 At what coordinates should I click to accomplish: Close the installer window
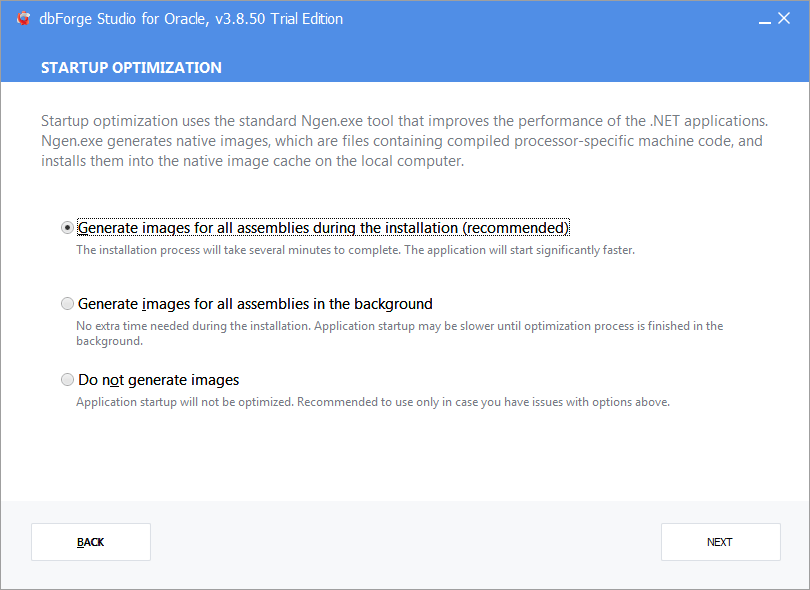pyautogui.click(x=784, y=19)
